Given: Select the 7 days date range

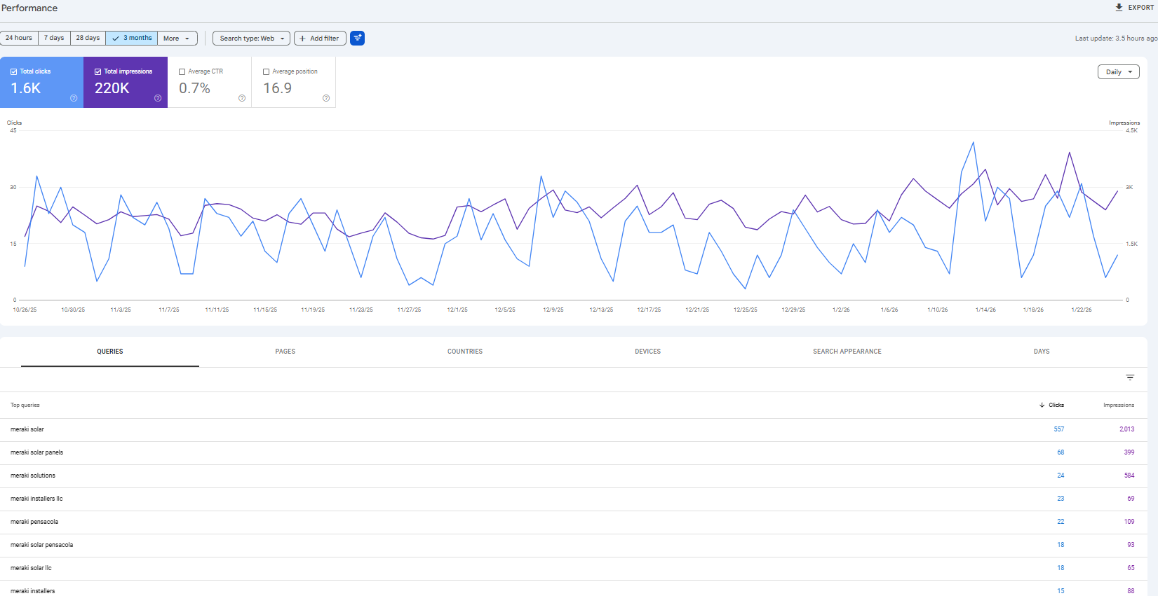Looking at the screenshot, I should click(x=53, y=38).
